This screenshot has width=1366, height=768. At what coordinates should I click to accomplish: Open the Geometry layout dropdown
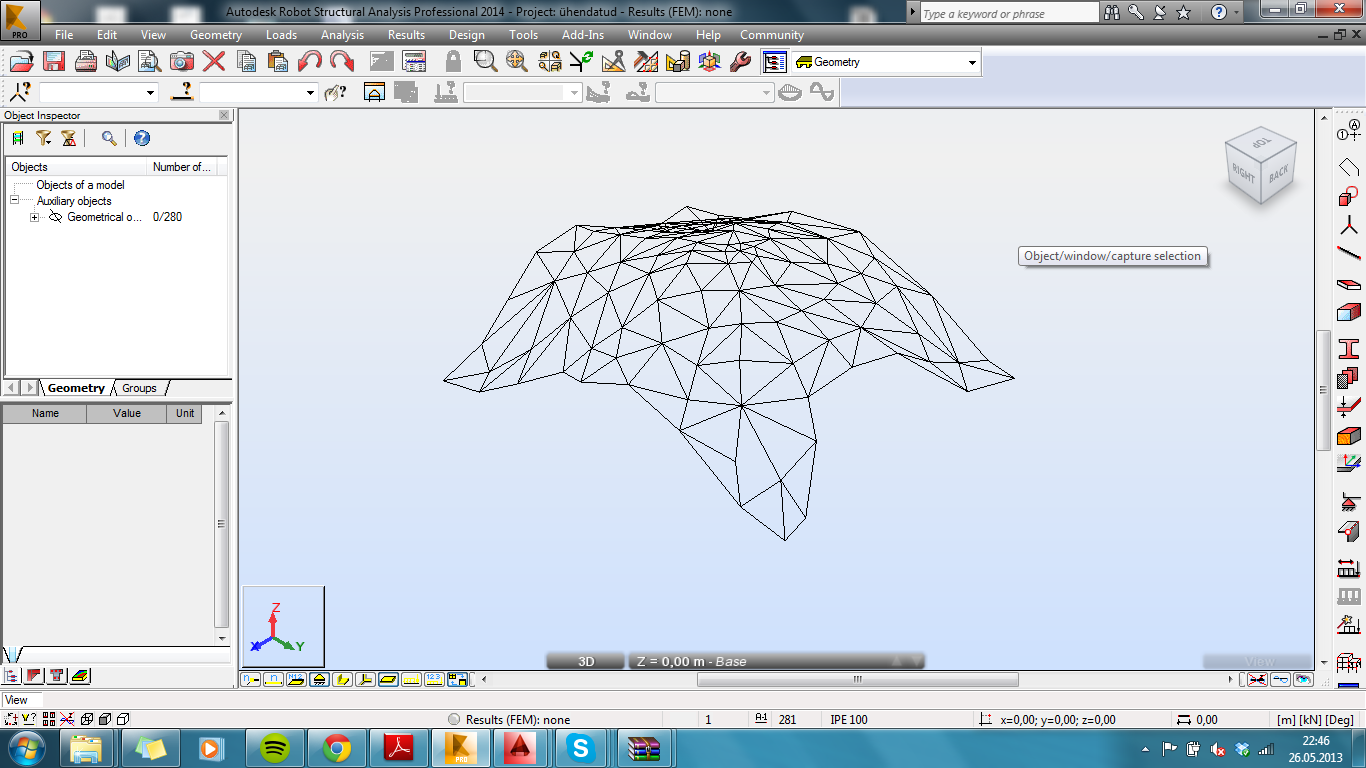coord(972,62)
